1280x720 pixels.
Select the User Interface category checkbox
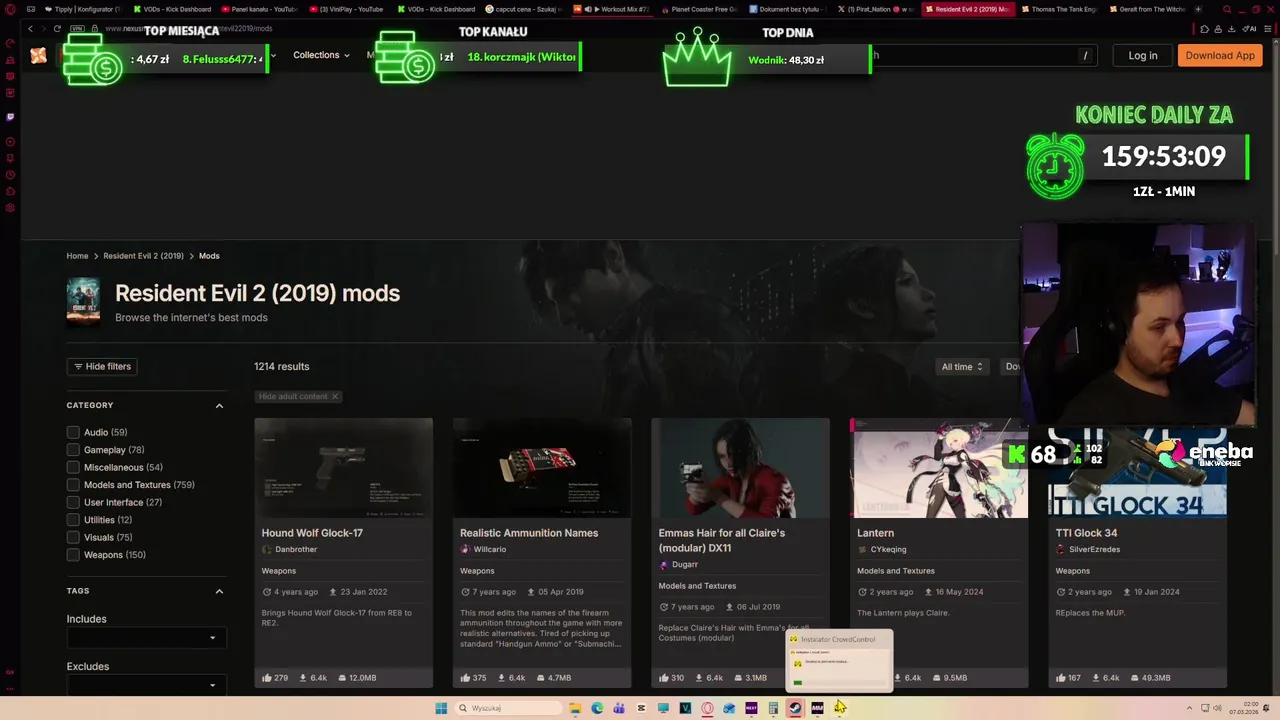73,502
